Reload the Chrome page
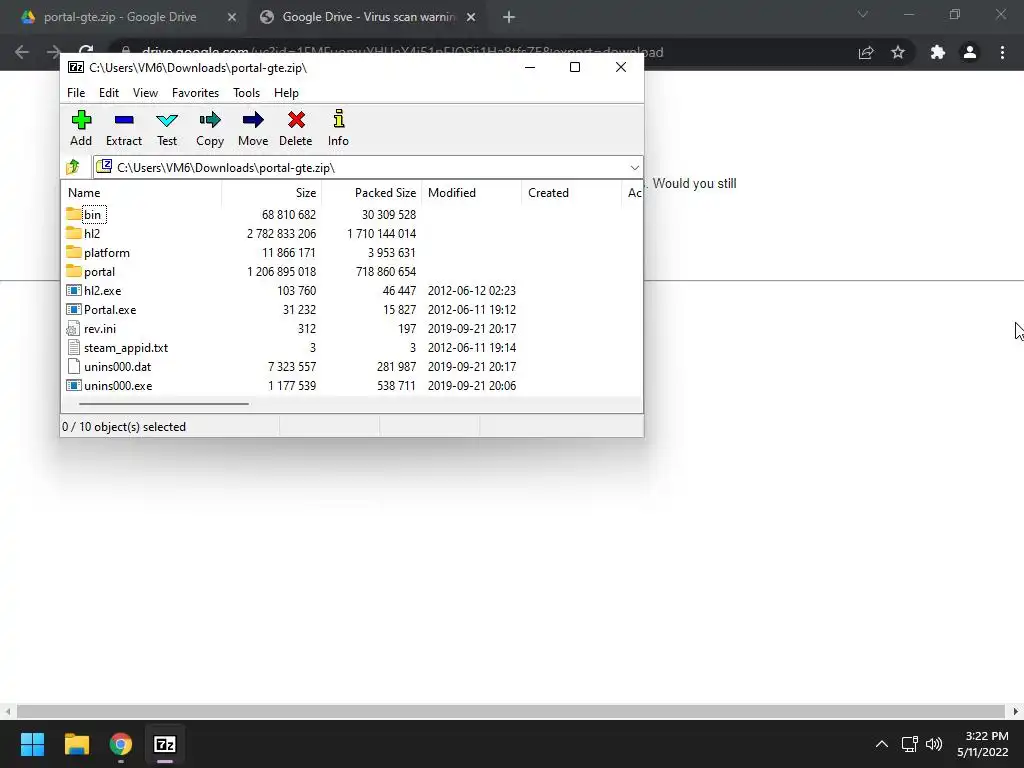The height and width of the screenshot is (768, 1024). pos(86,50)
